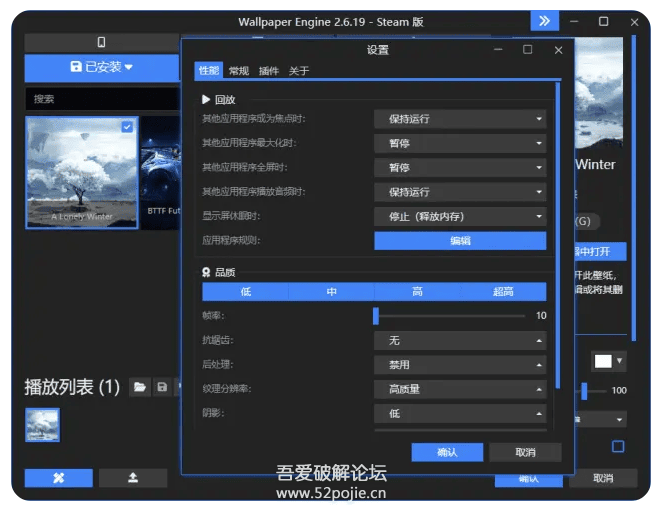The width and height of the screenshot is (665, 510).
Task: Switch to the 关于 about tab
Action: click(299, 71)
